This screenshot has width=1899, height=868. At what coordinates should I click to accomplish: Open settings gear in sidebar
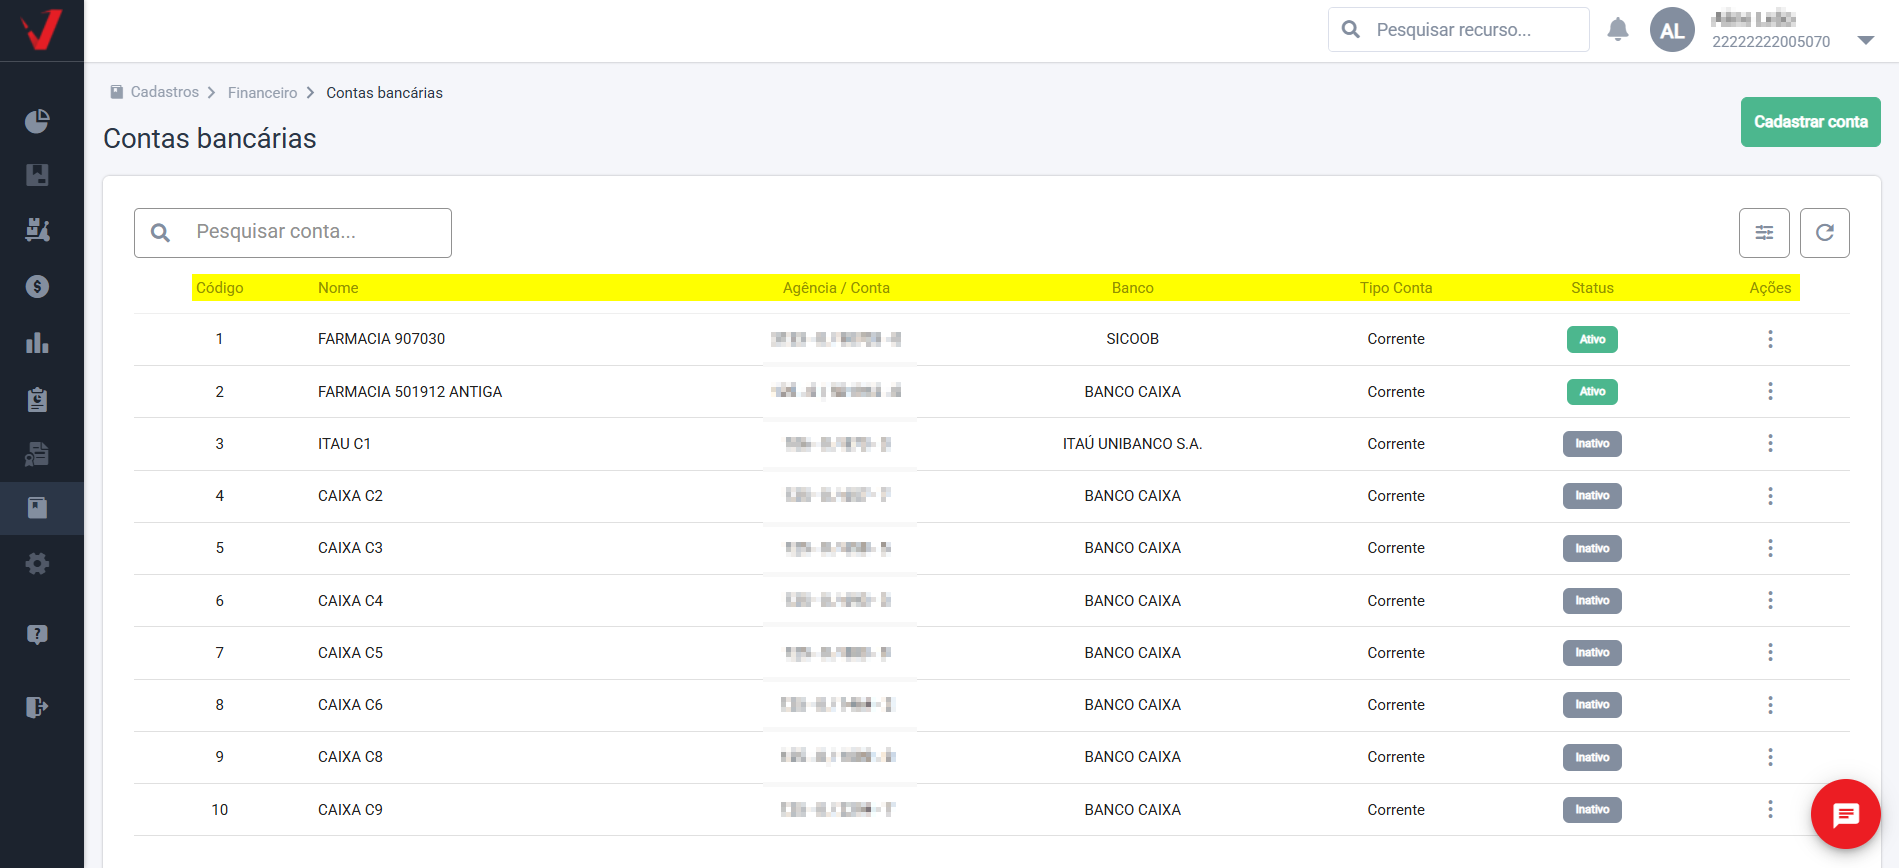[x=37, y=564]
